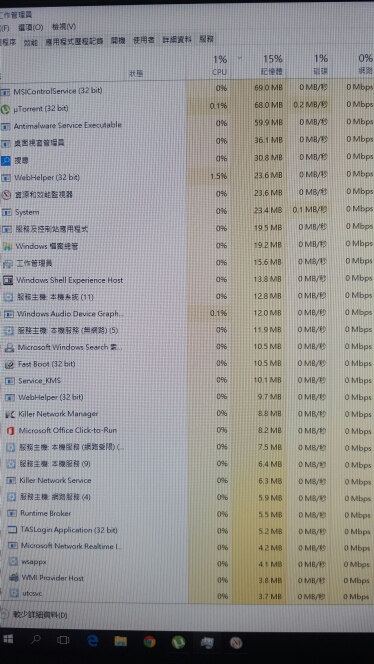Open the 檢視(V) menu
The height and width of the screenshot is (664, 374).
[x=64, y=27]
